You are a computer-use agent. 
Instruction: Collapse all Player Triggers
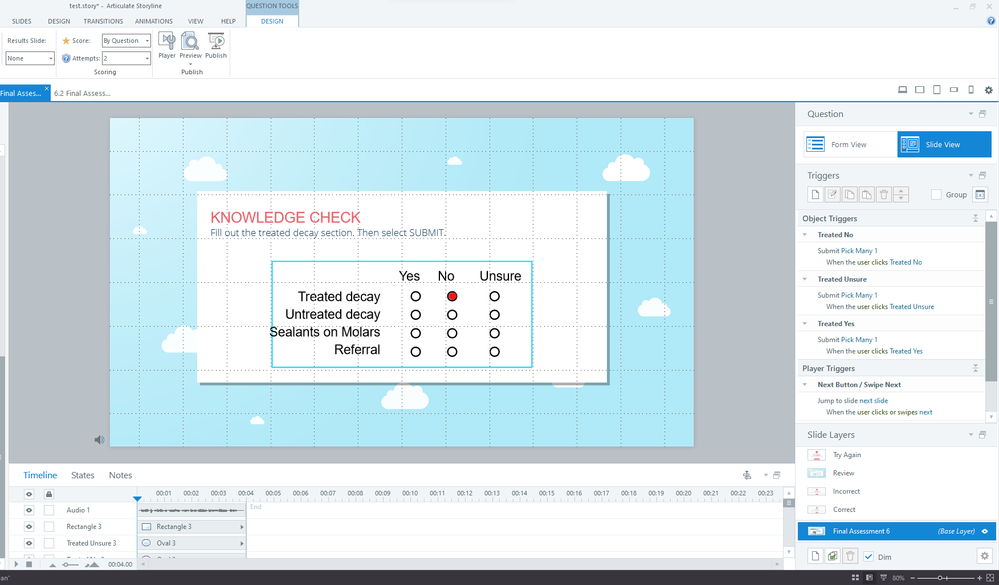[x=975, y=368]
